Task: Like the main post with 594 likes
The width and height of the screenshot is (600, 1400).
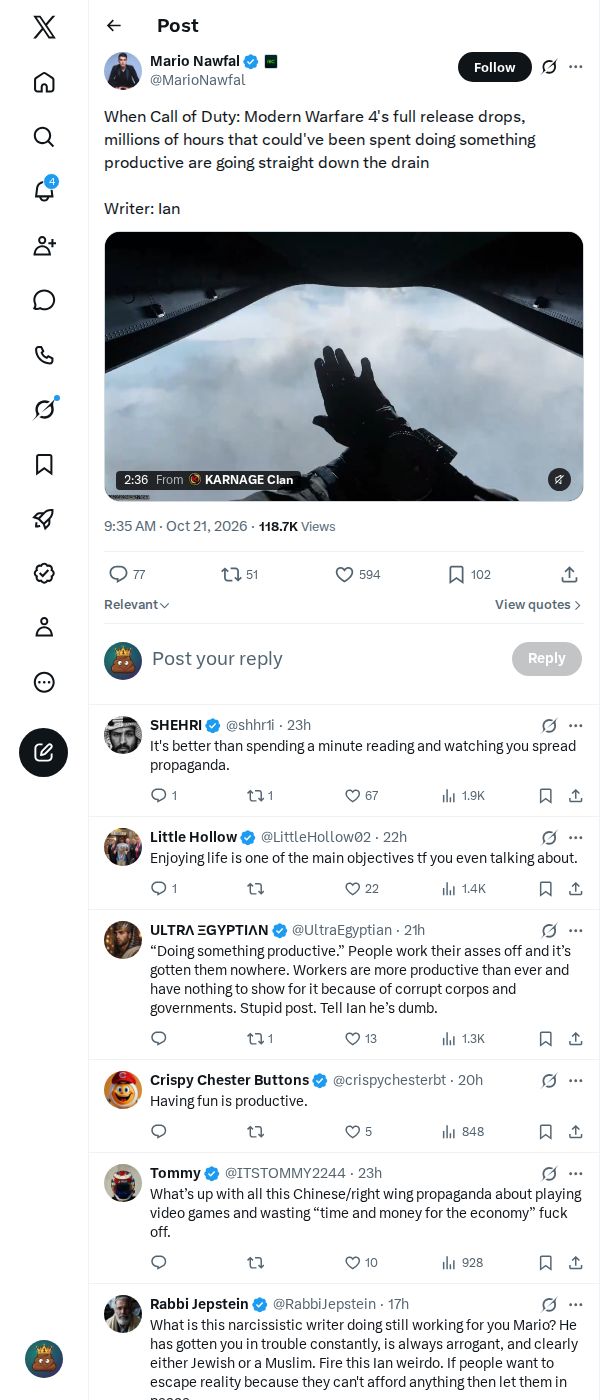Action: tap(357, 574)
